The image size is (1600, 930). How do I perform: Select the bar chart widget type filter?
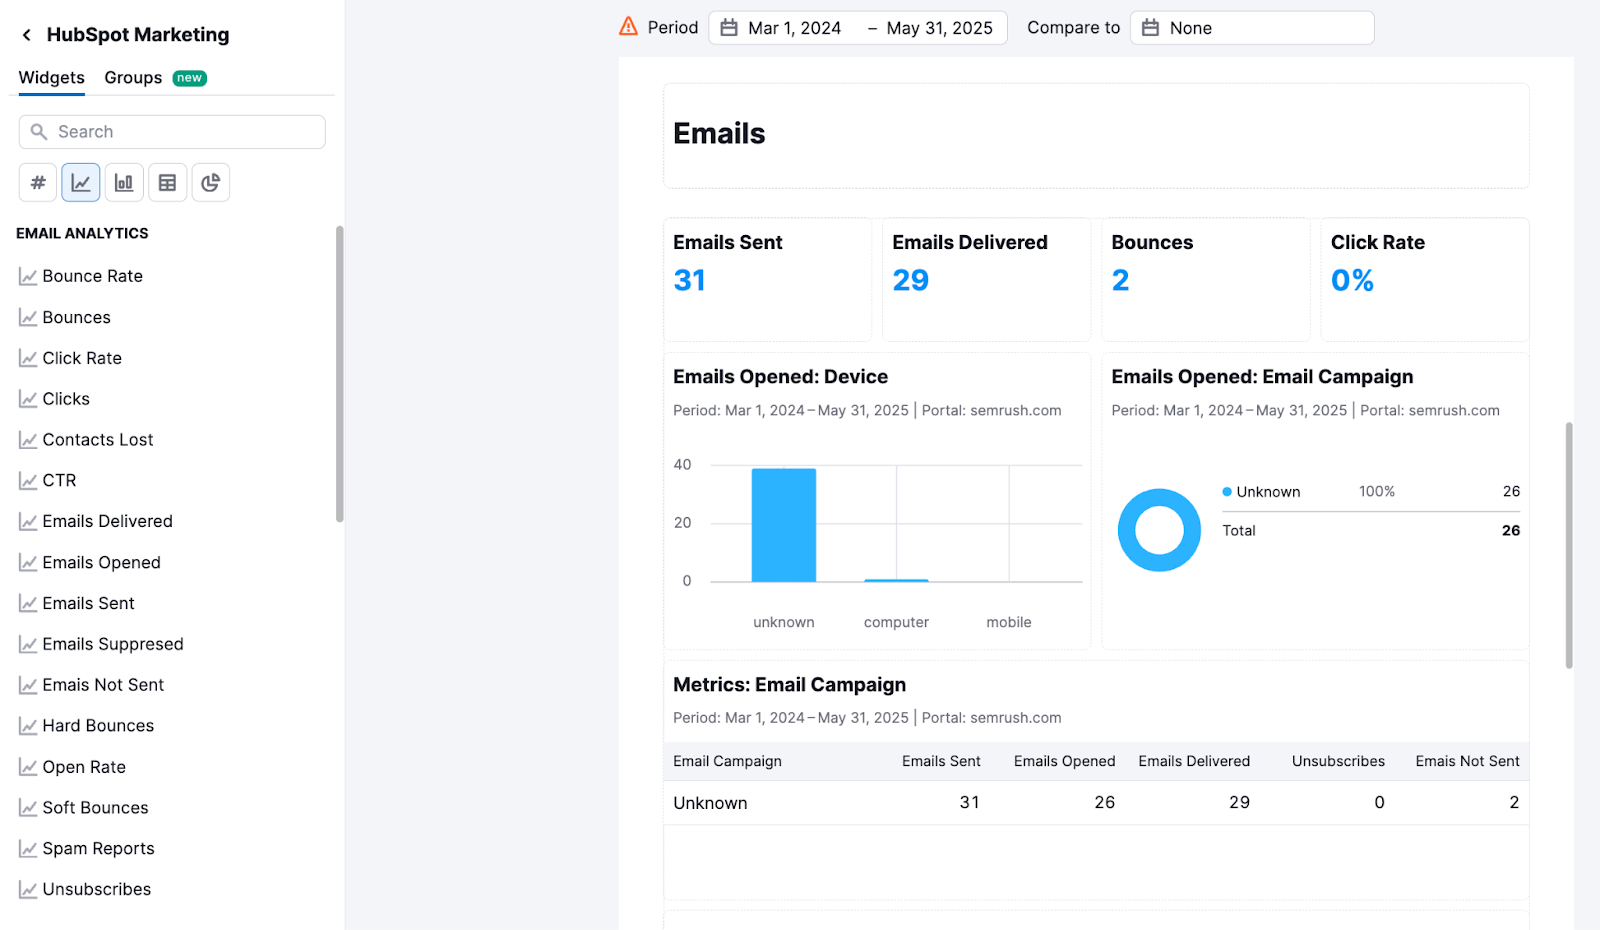click(x=124, y=182)
